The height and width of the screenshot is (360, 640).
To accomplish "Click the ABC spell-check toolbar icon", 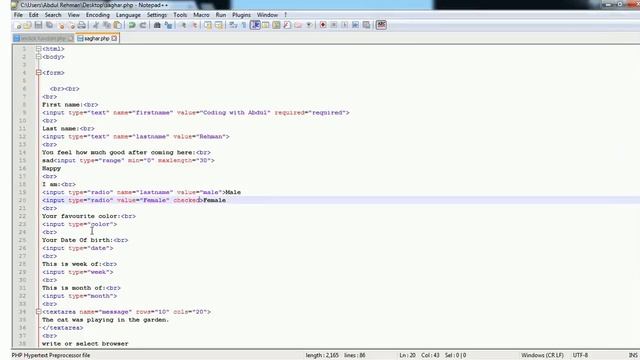I will pyautogui.click(x=381, y=25).
